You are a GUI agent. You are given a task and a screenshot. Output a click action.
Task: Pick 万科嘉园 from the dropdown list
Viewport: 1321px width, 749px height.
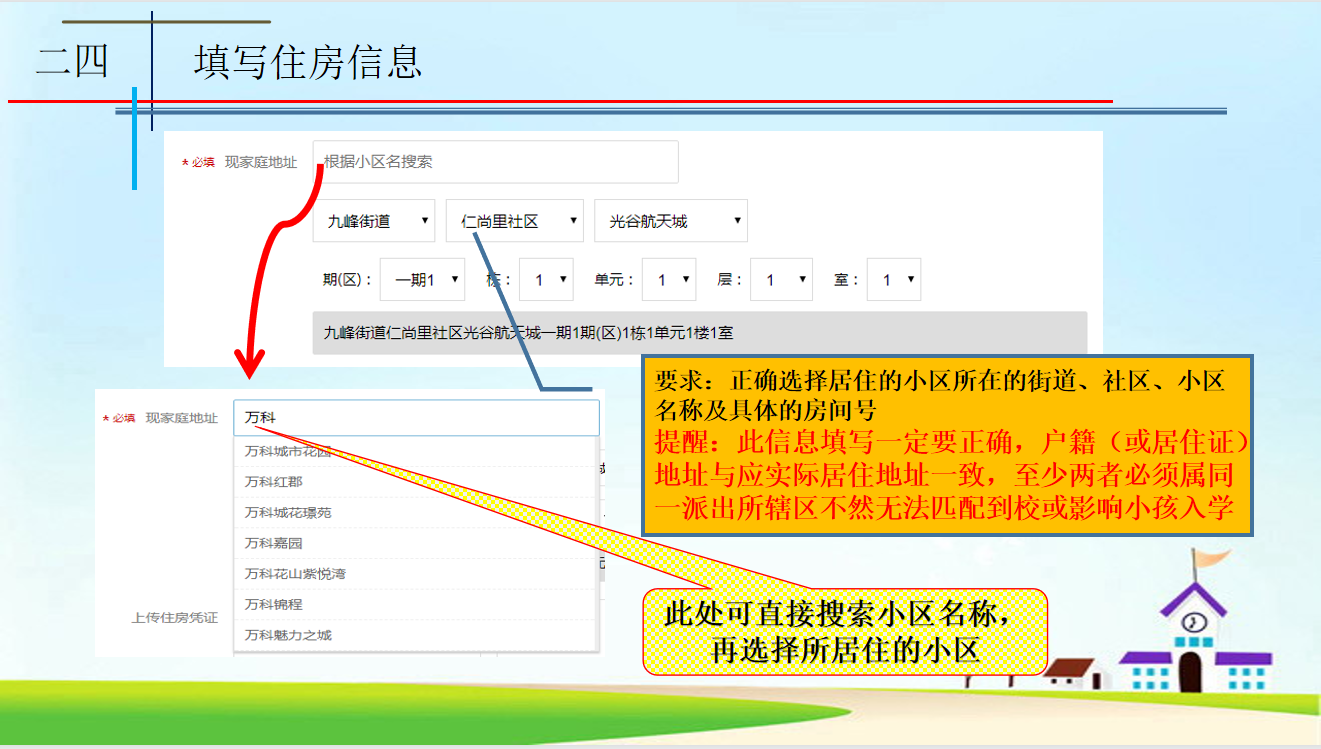[274, 543]
